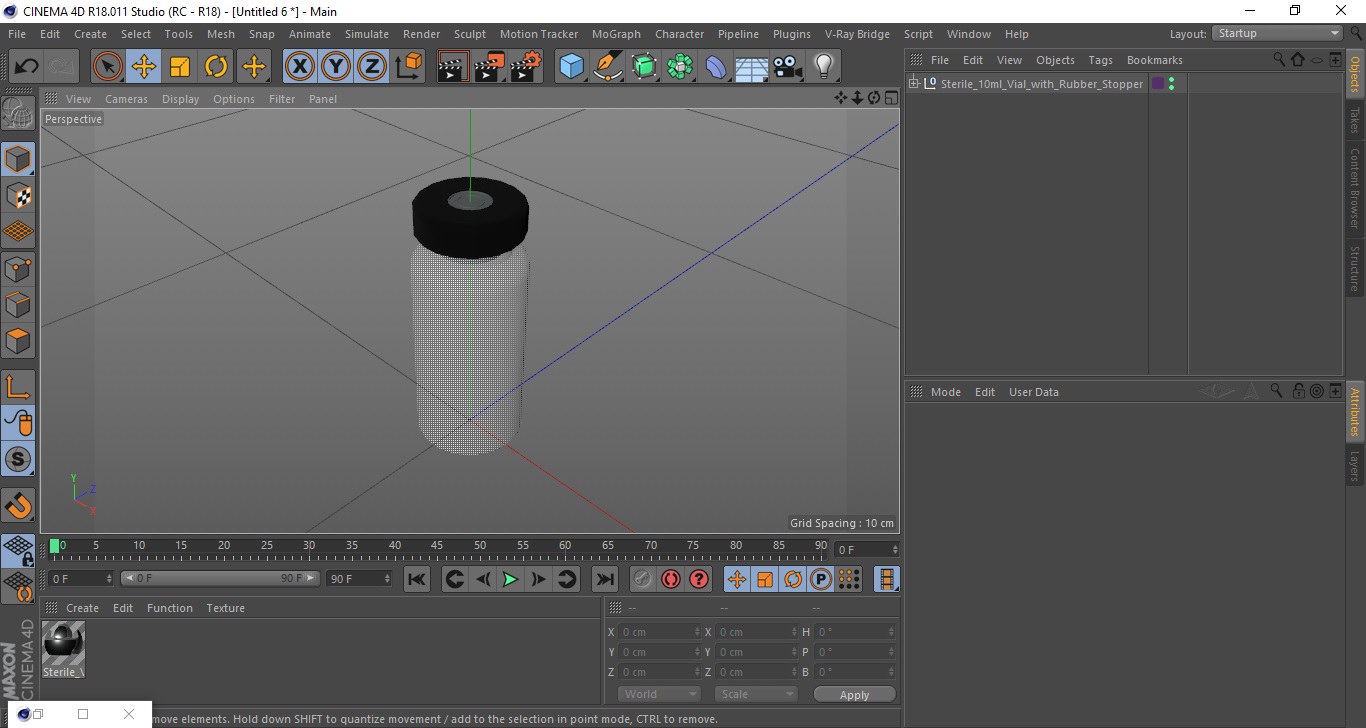Click frame 45 on the timeline ruler
Screen dimensions: 1366x728
pos(438,548)
